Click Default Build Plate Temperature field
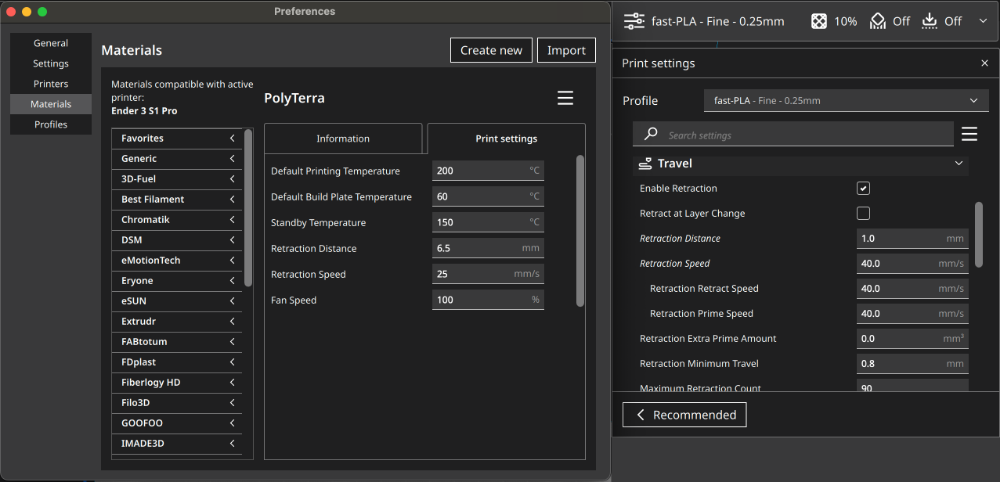The height and width of the screenshot is (482, 1000). point(488,196)
